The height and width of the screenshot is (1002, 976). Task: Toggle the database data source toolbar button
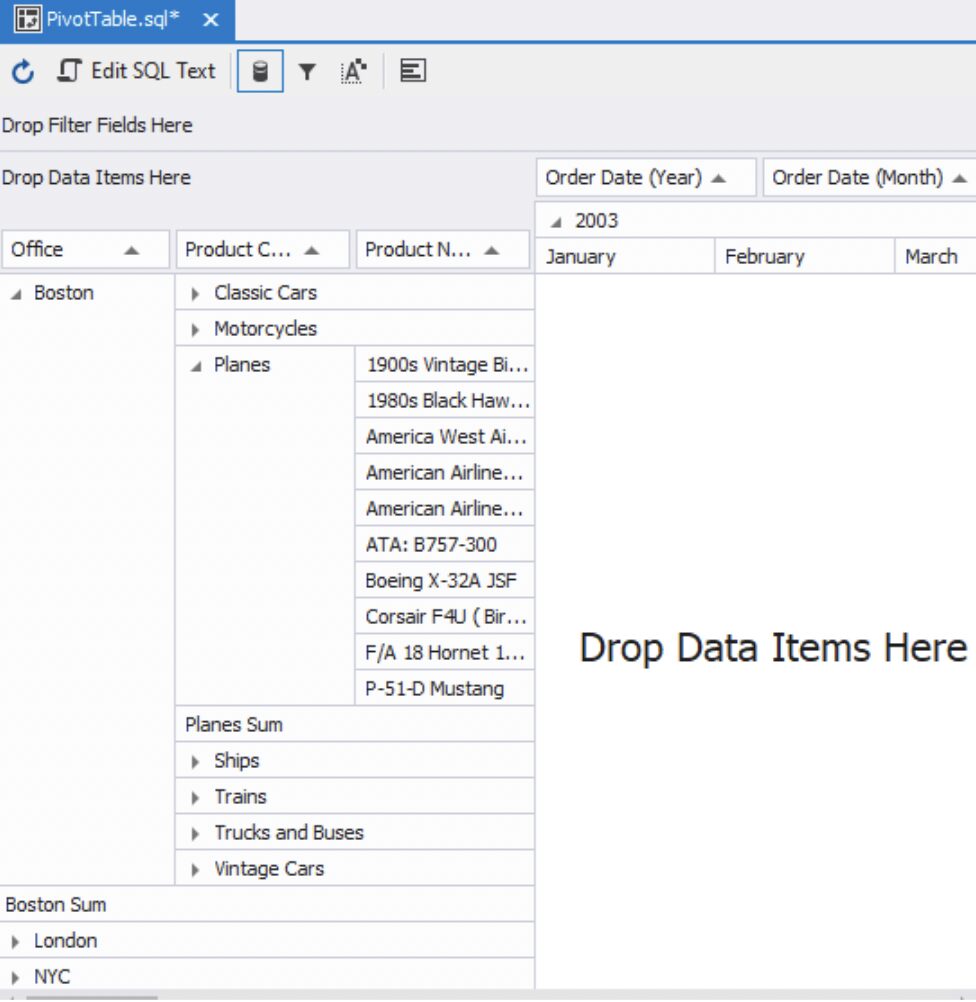260,72
